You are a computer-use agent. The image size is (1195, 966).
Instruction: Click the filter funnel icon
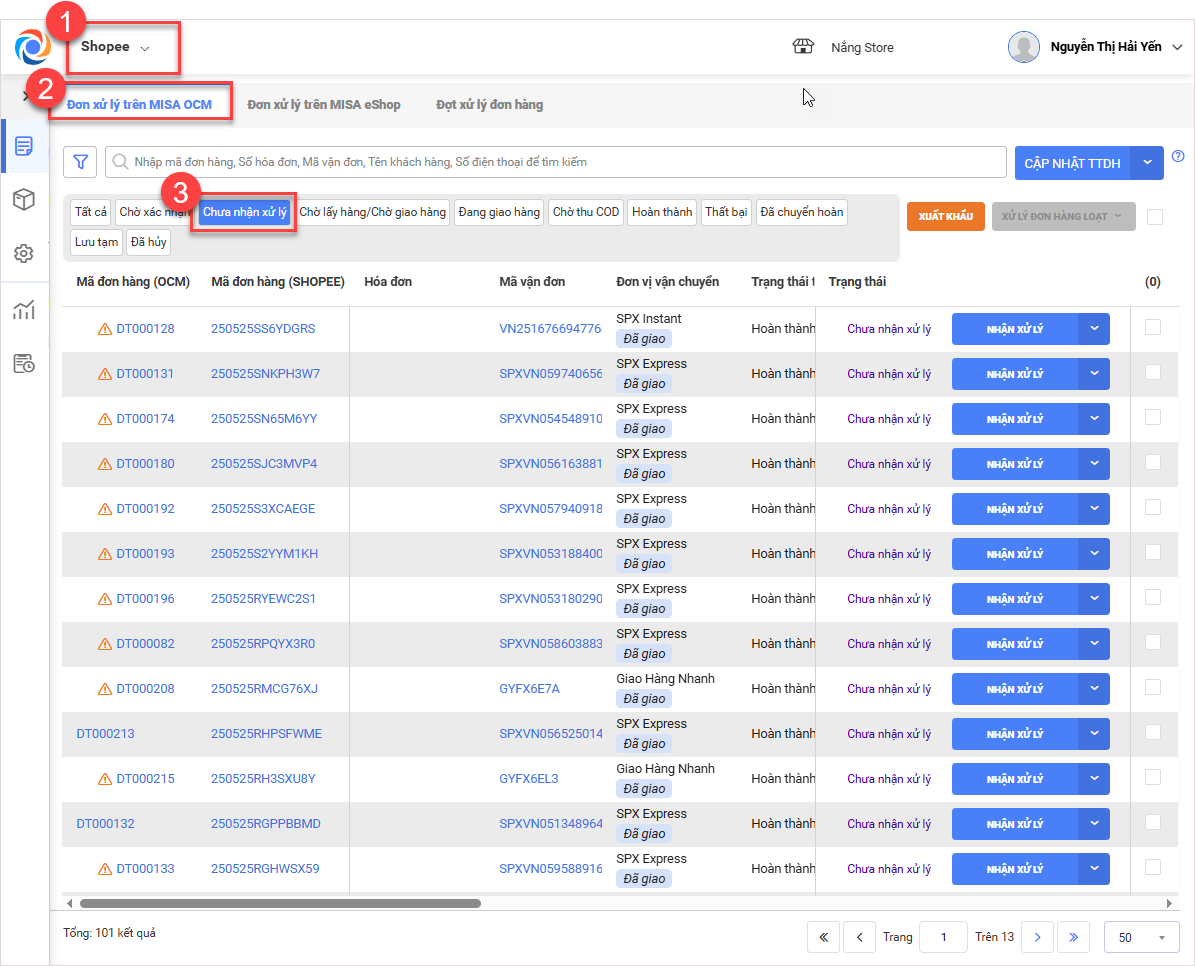point(80,162)
